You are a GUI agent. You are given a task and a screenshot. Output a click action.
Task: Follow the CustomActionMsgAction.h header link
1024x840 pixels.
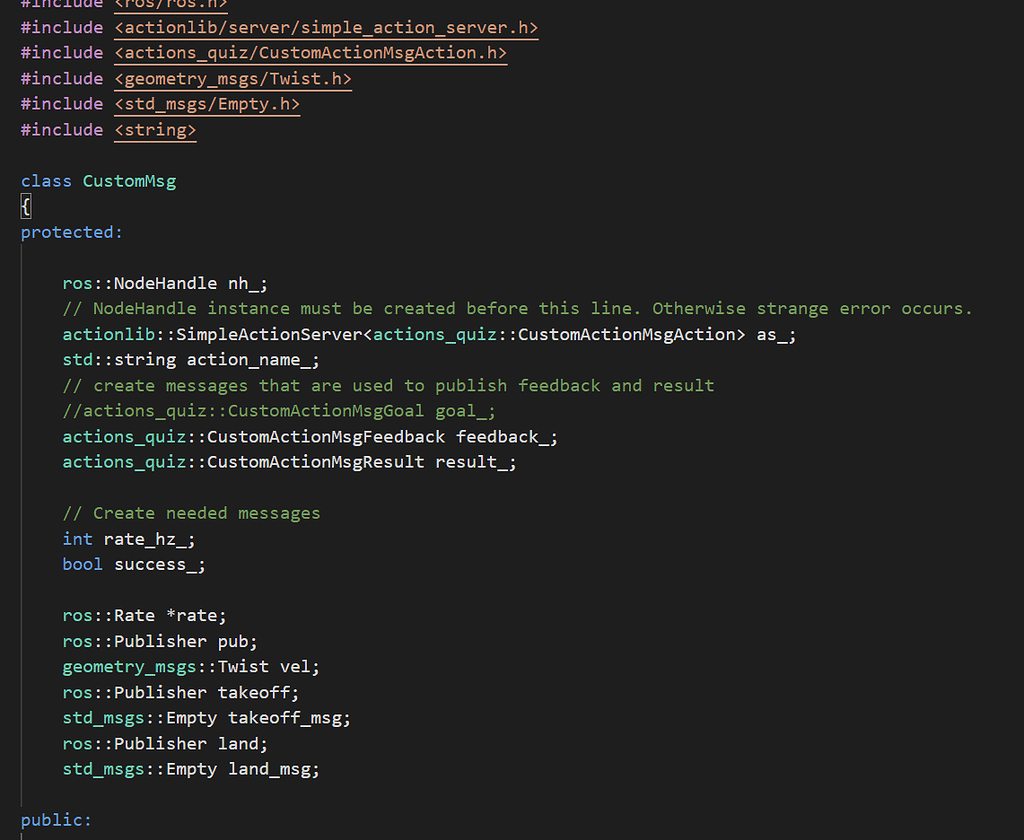coord(311,52)
